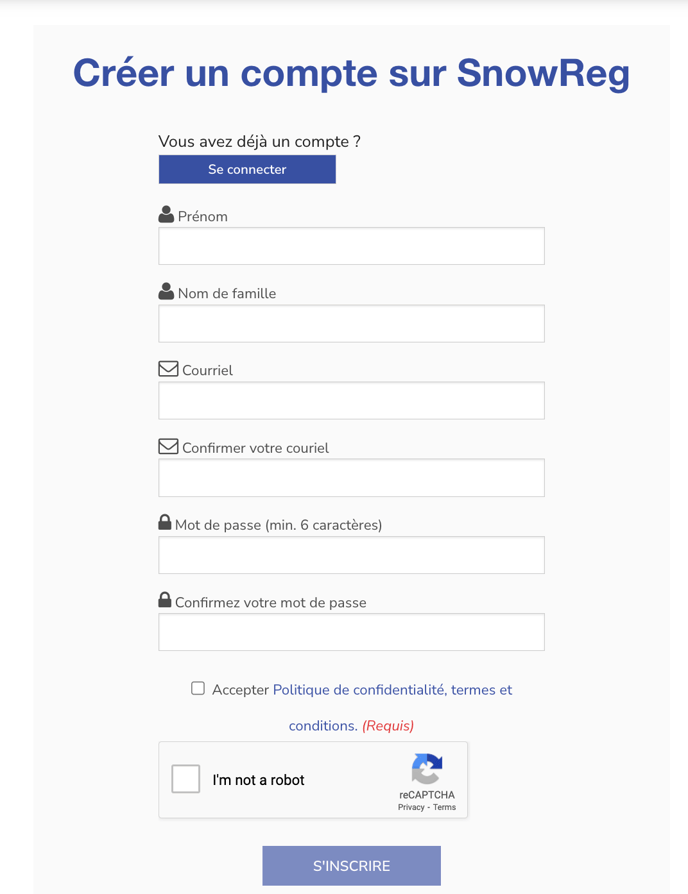Viewport: 688px width, 894px height.
Task: Tick the I'm not a robot checkbox
Action: [x=186, y=779]
